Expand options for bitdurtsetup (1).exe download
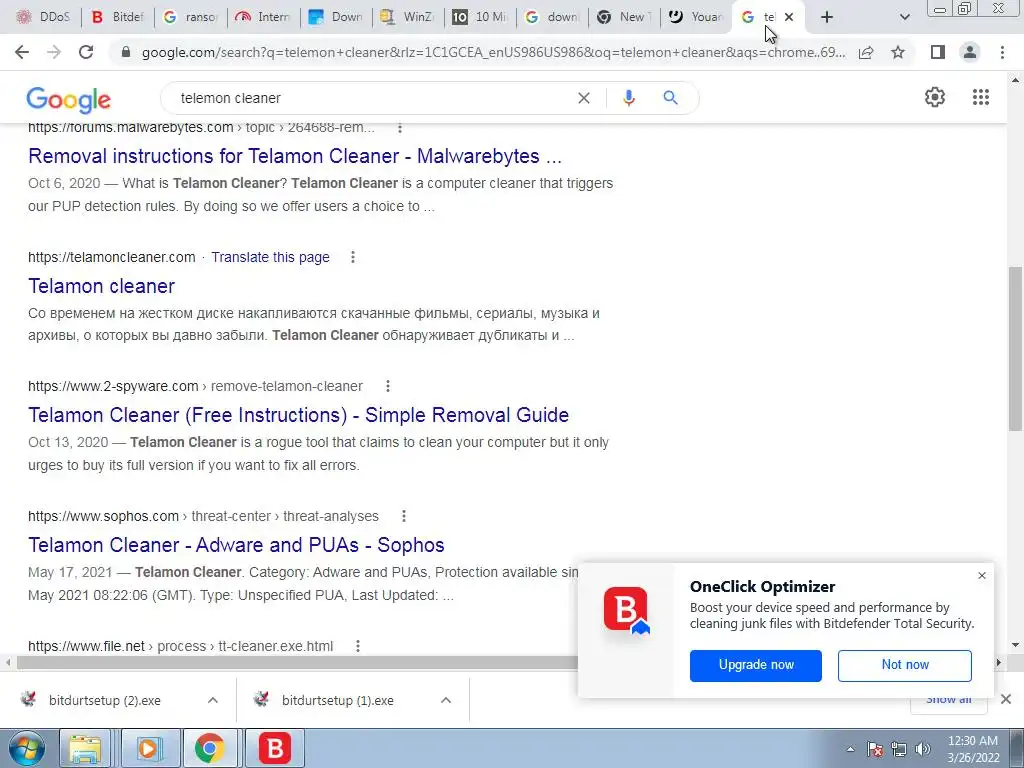 [x=446, y=700]
